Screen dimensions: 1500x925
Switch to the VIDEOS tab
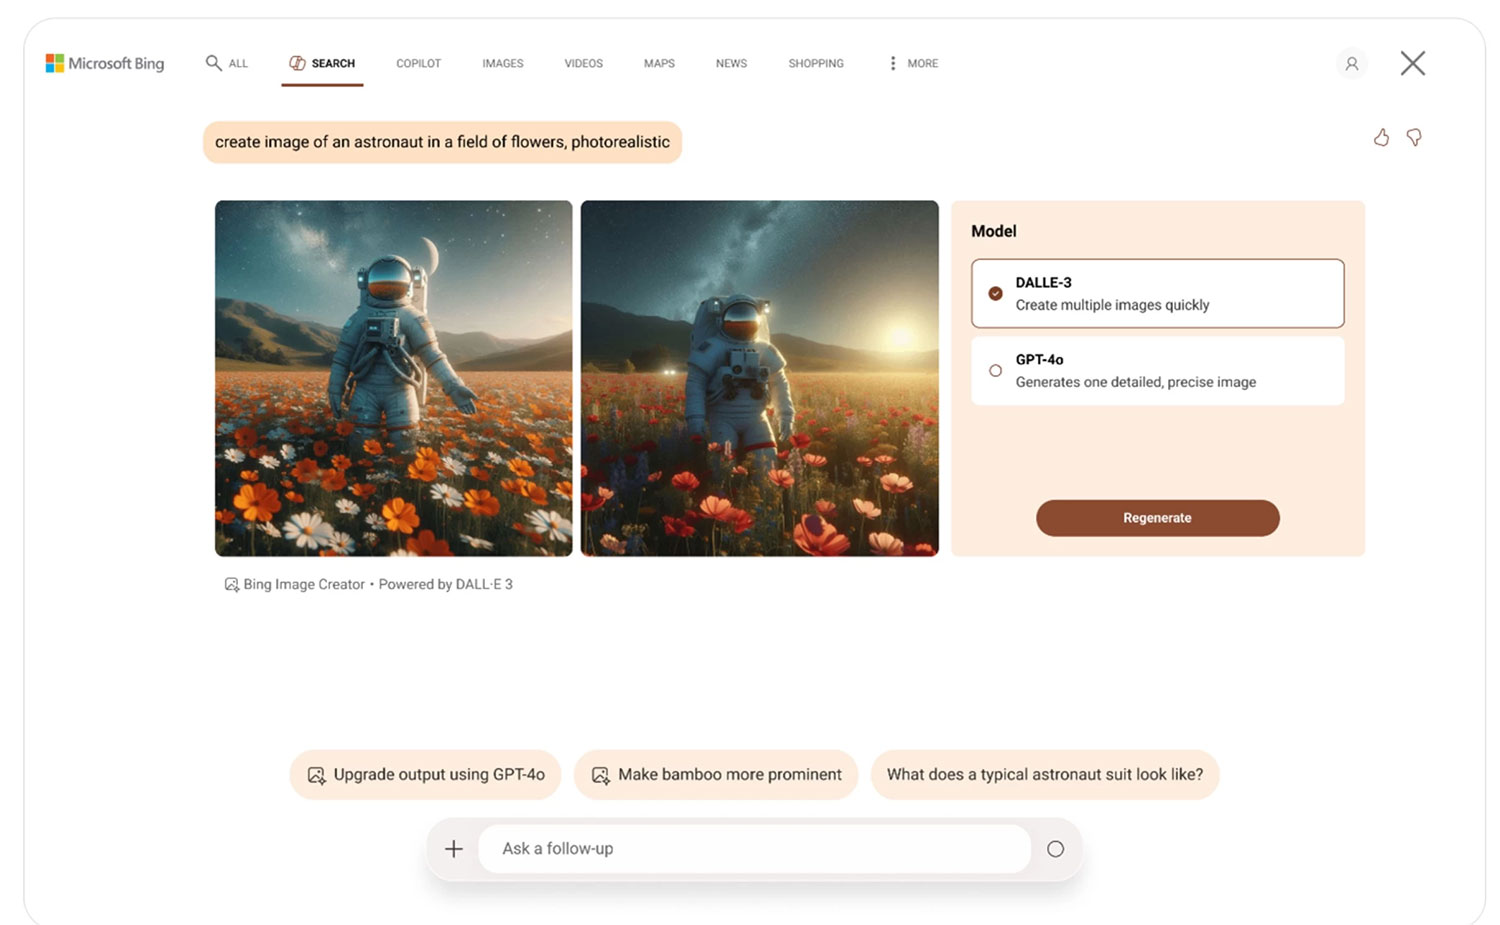(x=583, y=63)
